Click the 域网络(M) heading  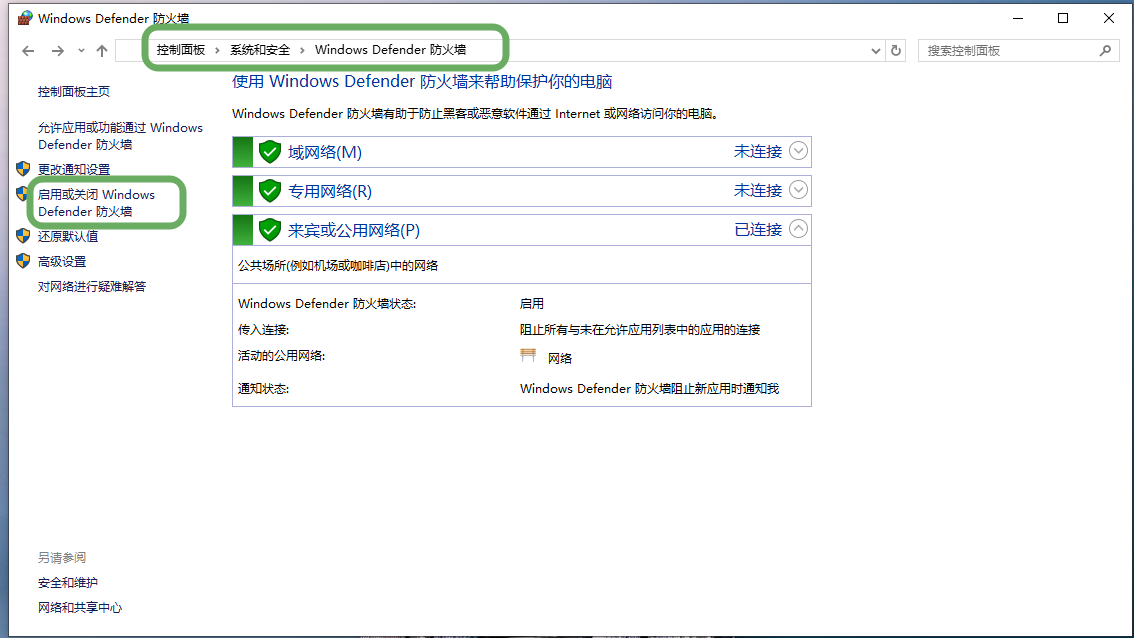325,152
